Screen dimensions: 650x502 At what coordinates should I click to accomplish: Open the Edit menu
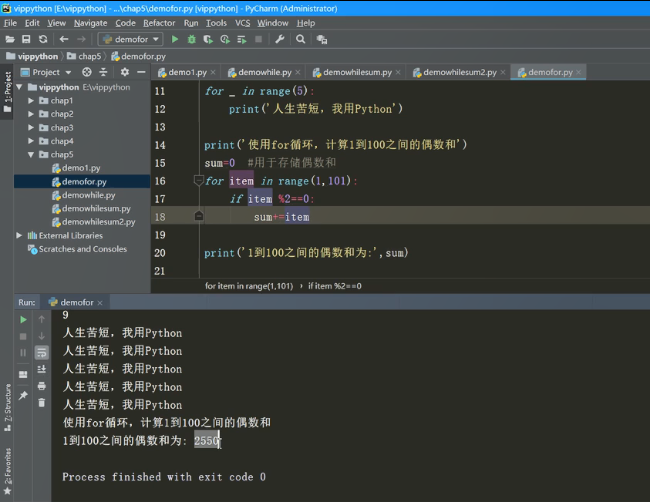[32, 23]
